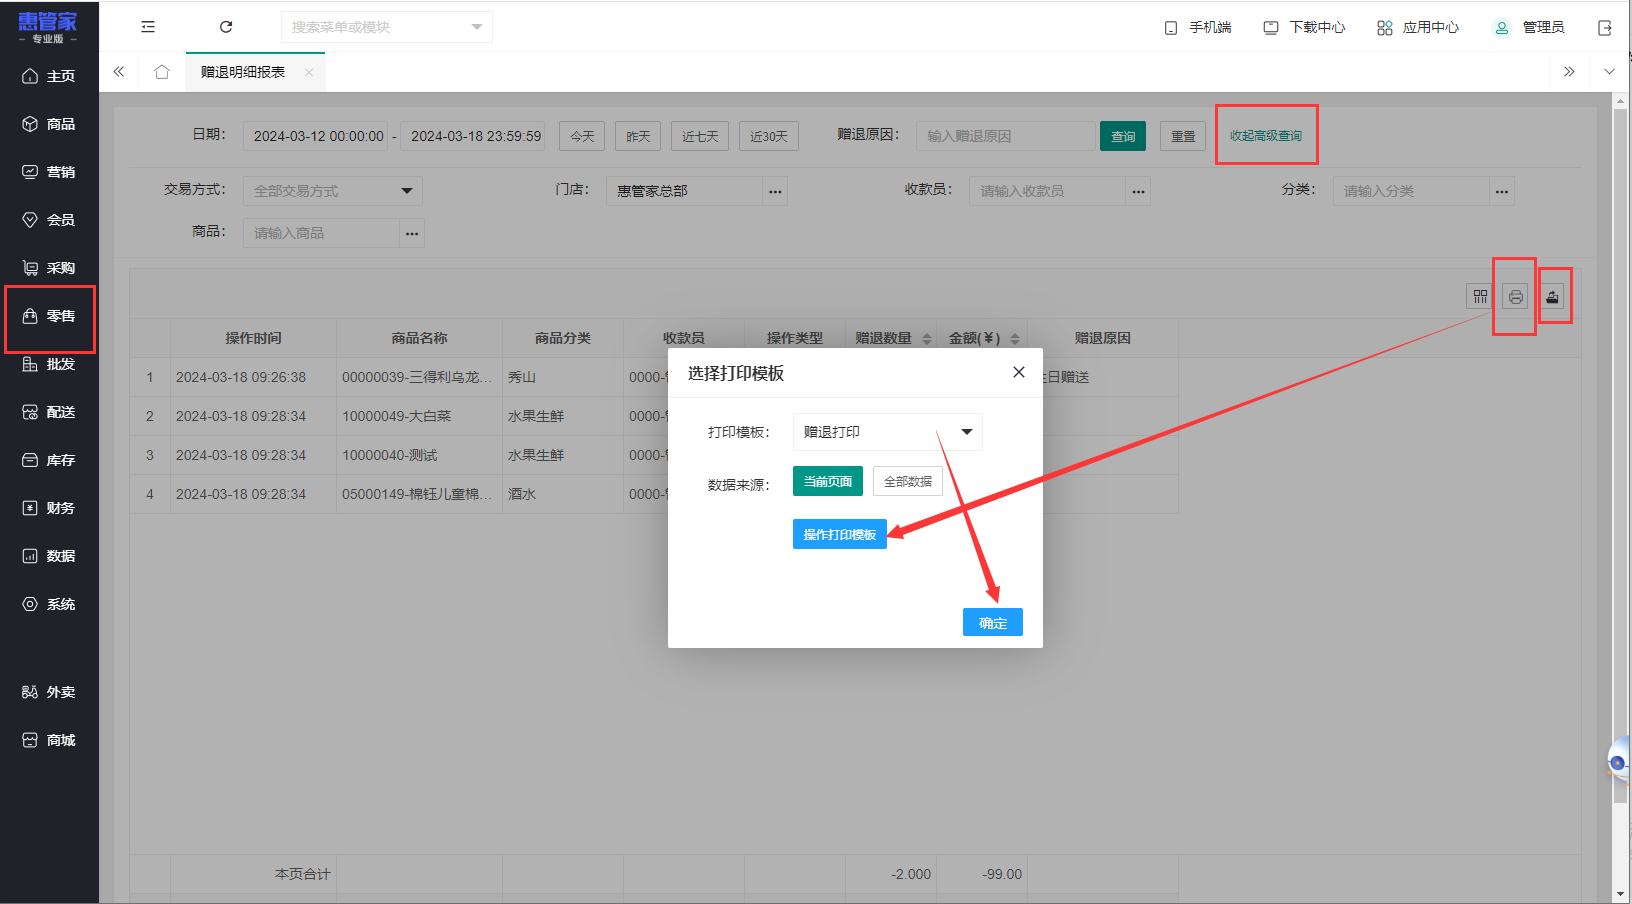The width and height of the screenshot is (1632, 904).
Task: Filter by 今天 today
Action: [582, 136]
